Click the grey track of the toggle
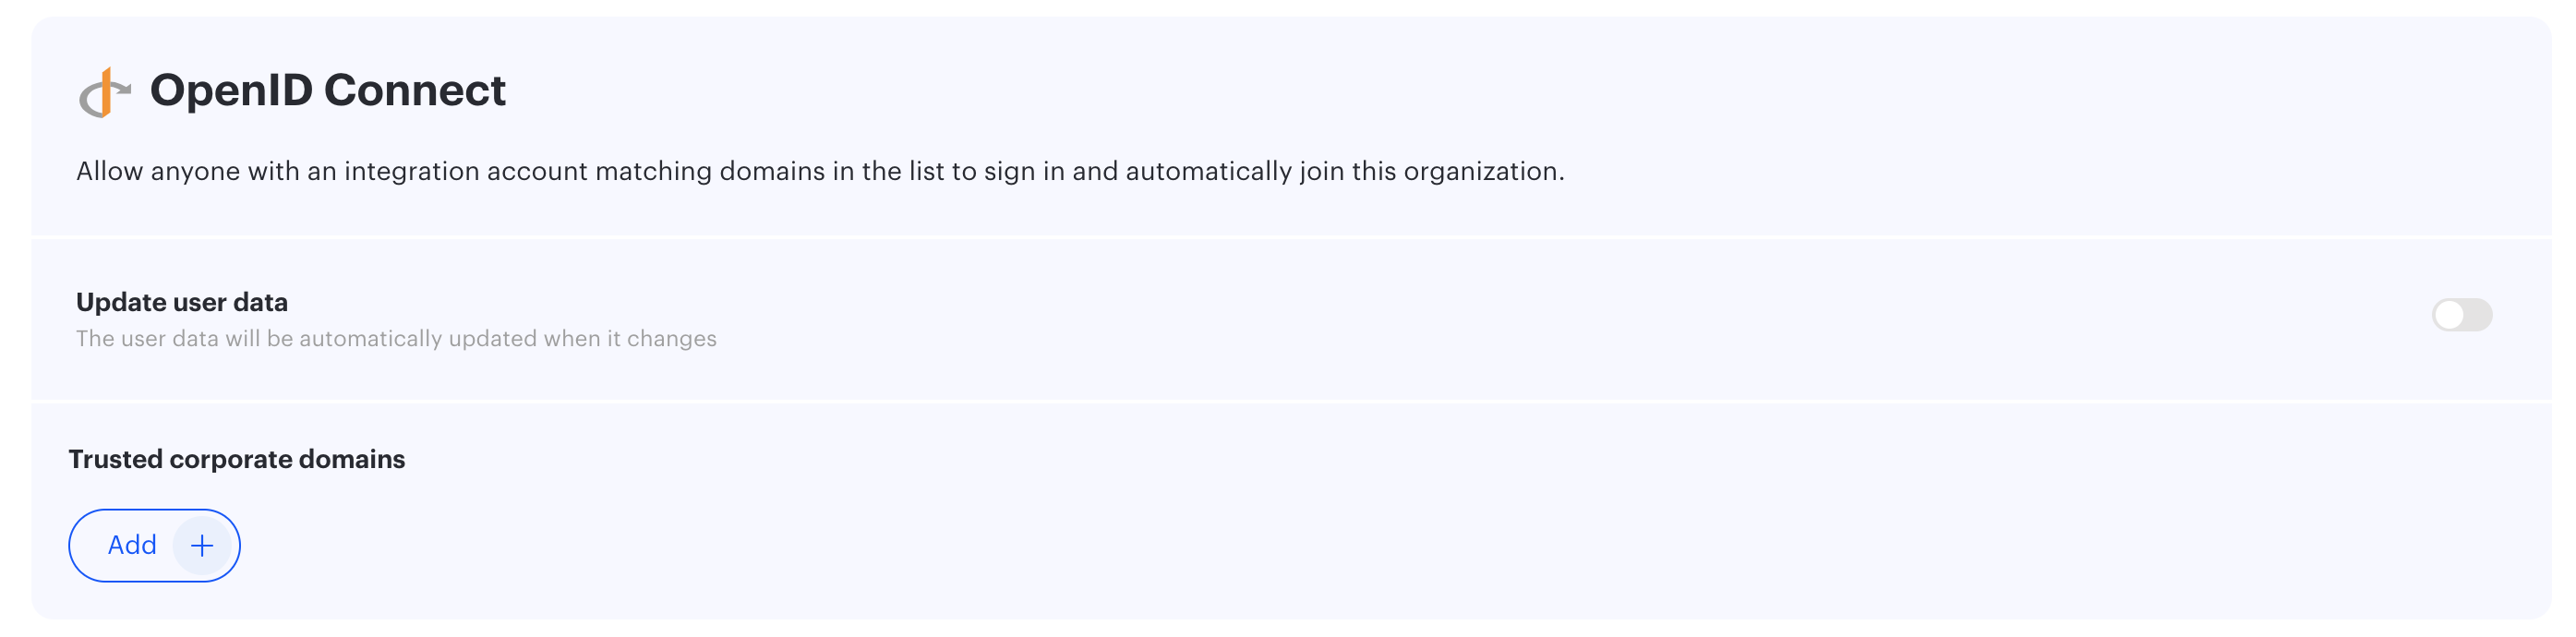The height and width of the screenshot is (637, 2576). [x=2477, y=315]
